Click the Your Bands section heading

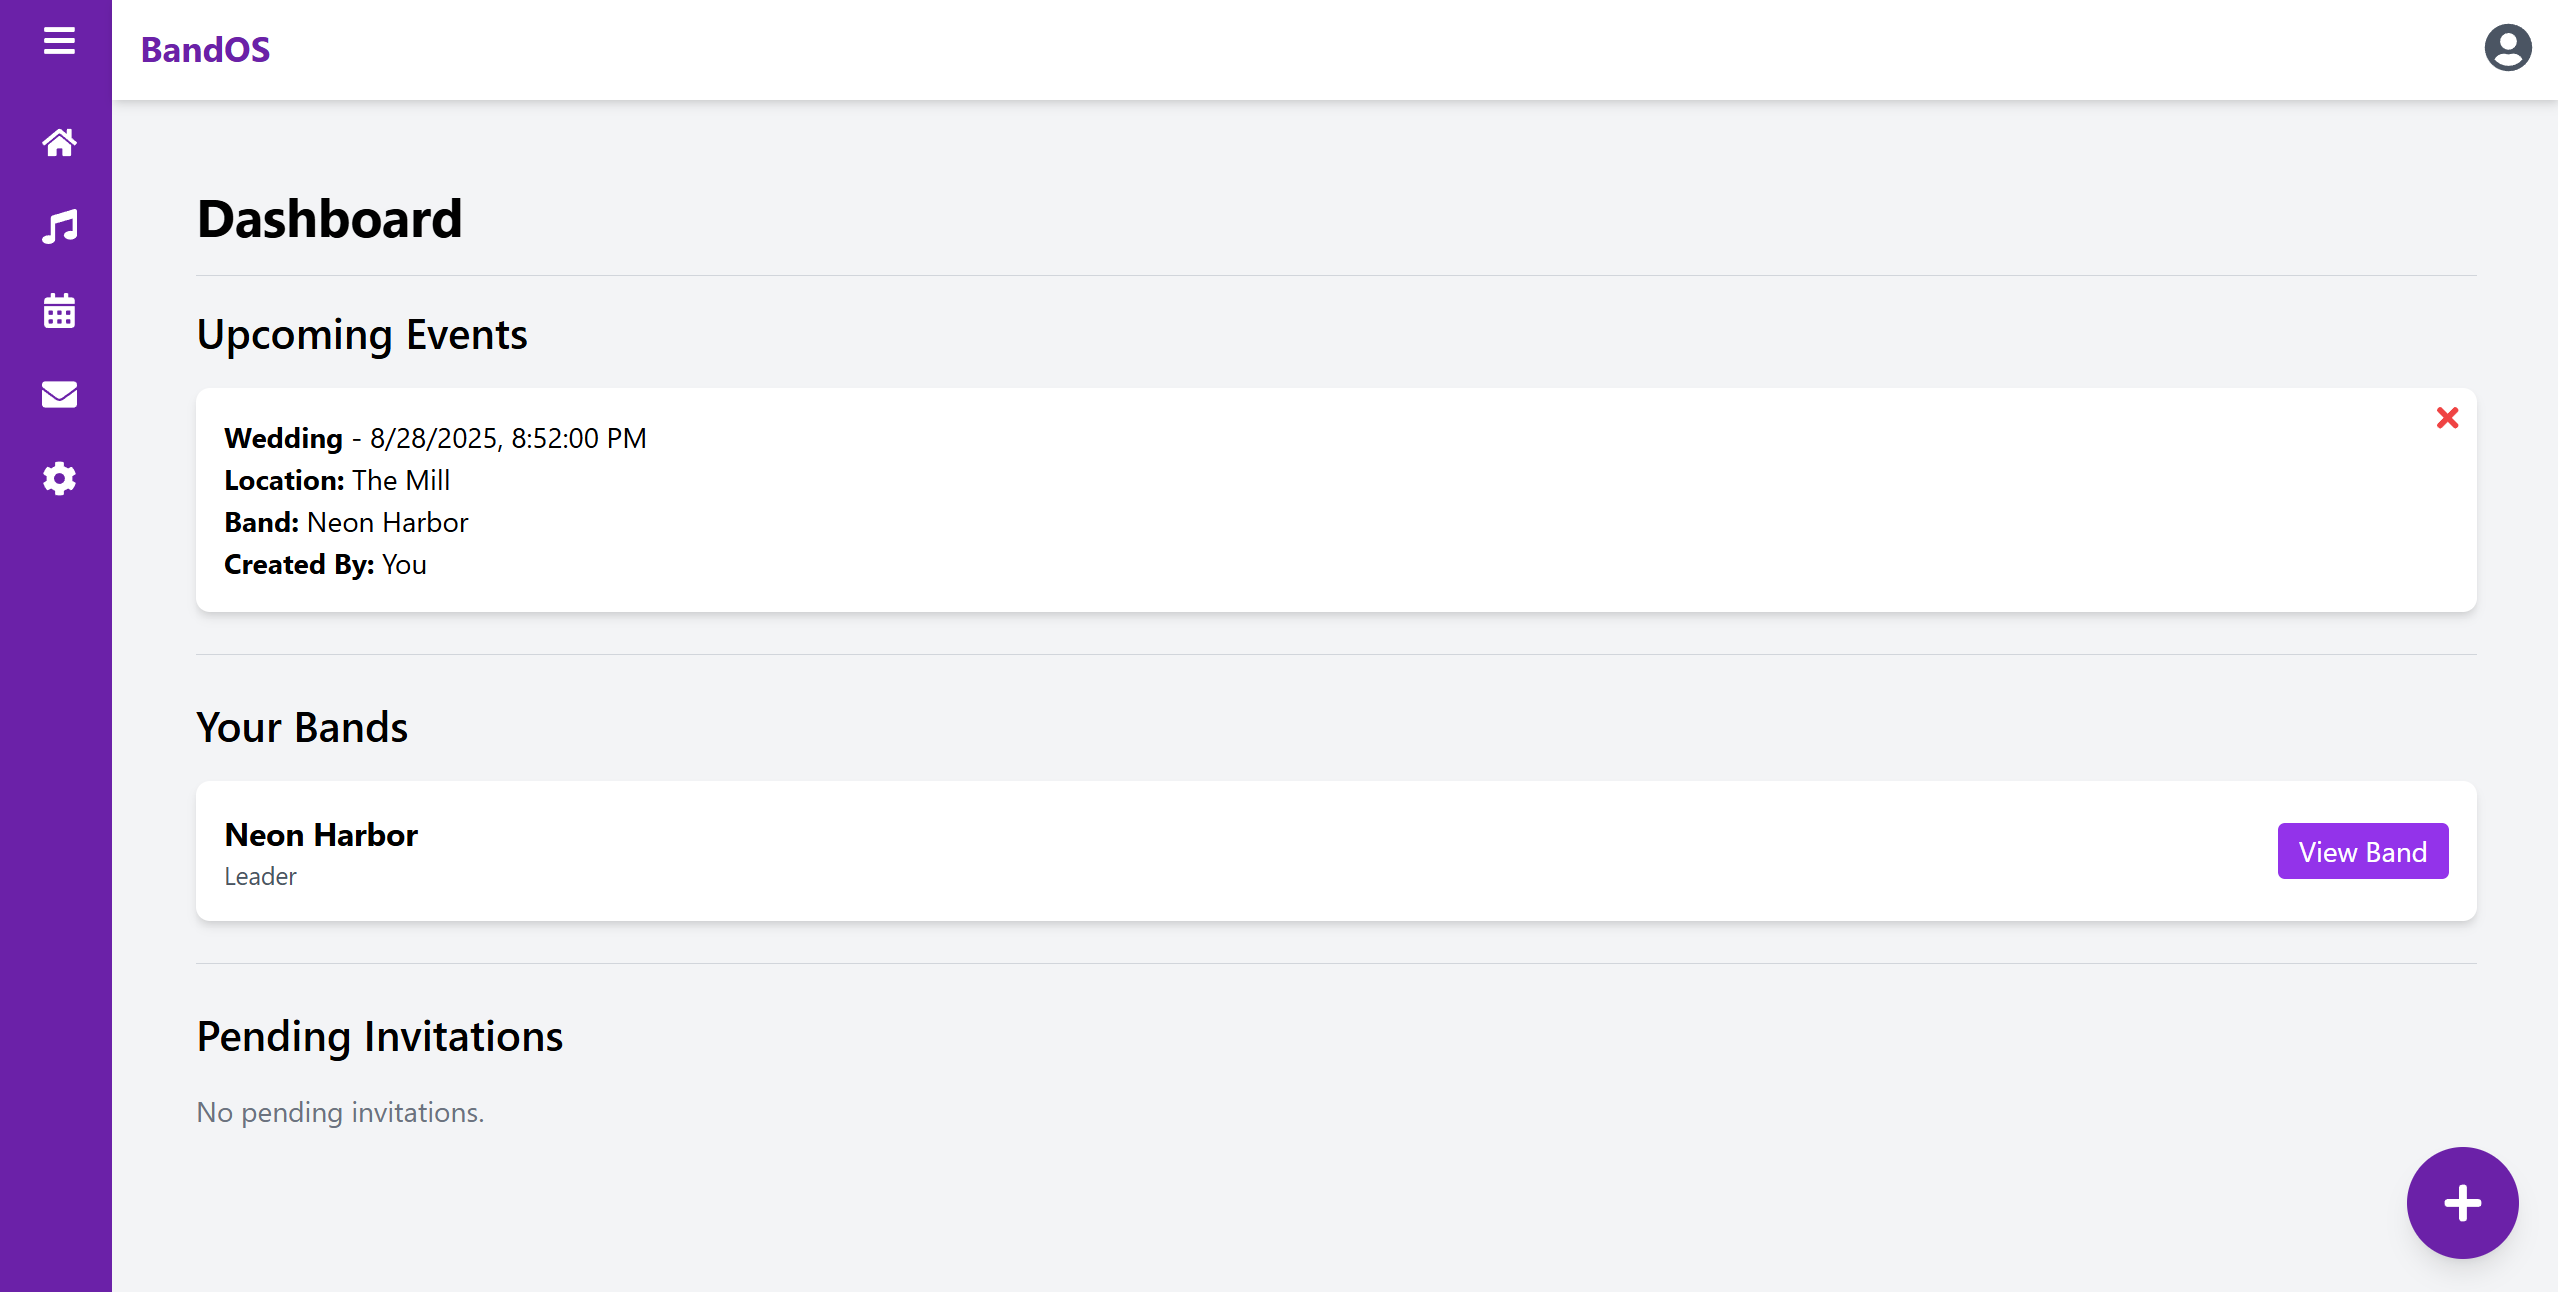coord(302,728)
